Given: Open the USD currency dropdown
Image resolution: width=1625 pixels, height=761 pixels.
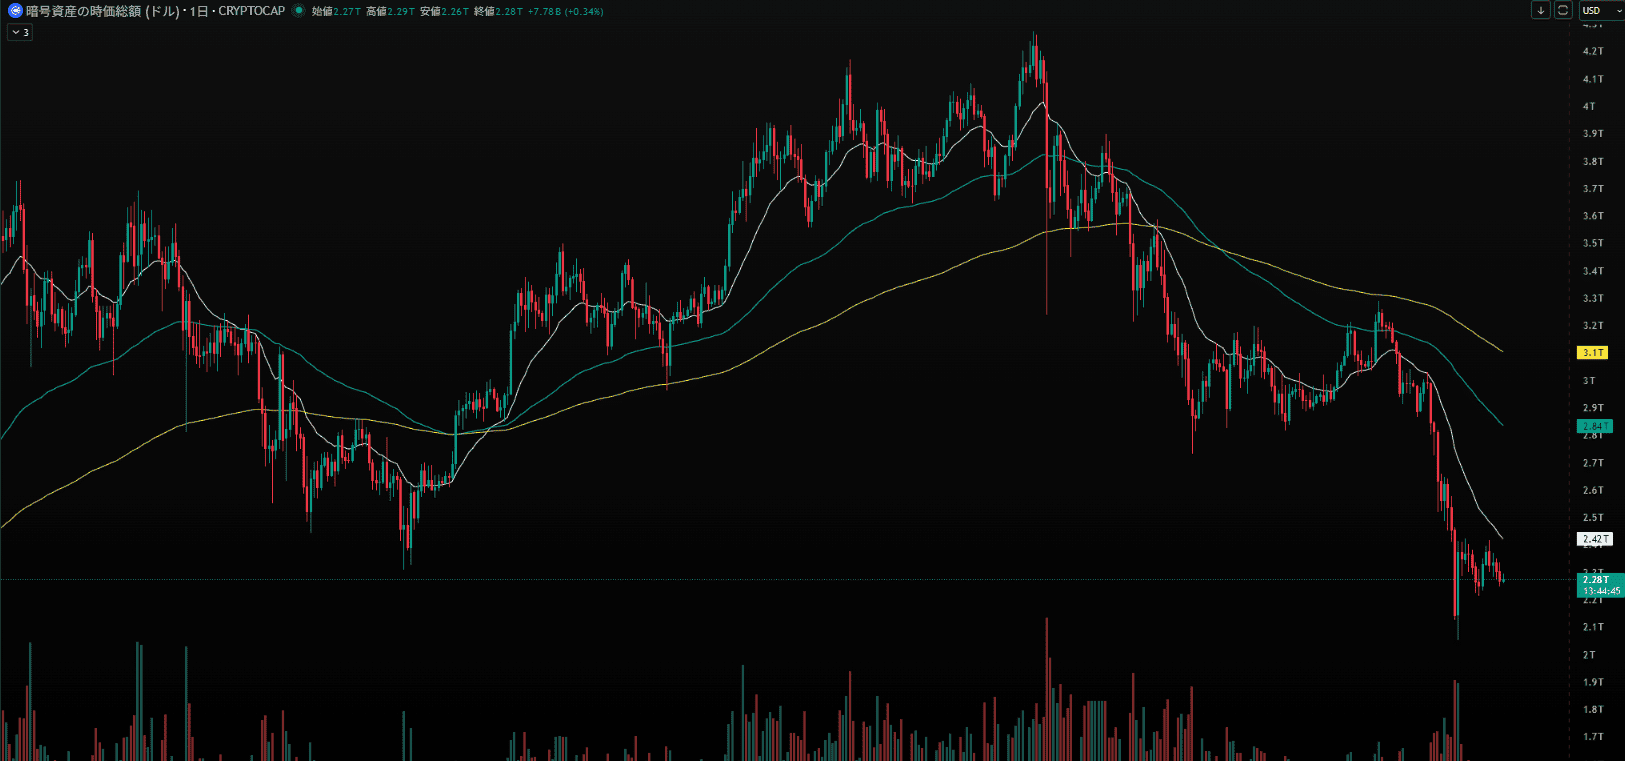Looking at the screenshot, I should click(x=1601, y=10).
